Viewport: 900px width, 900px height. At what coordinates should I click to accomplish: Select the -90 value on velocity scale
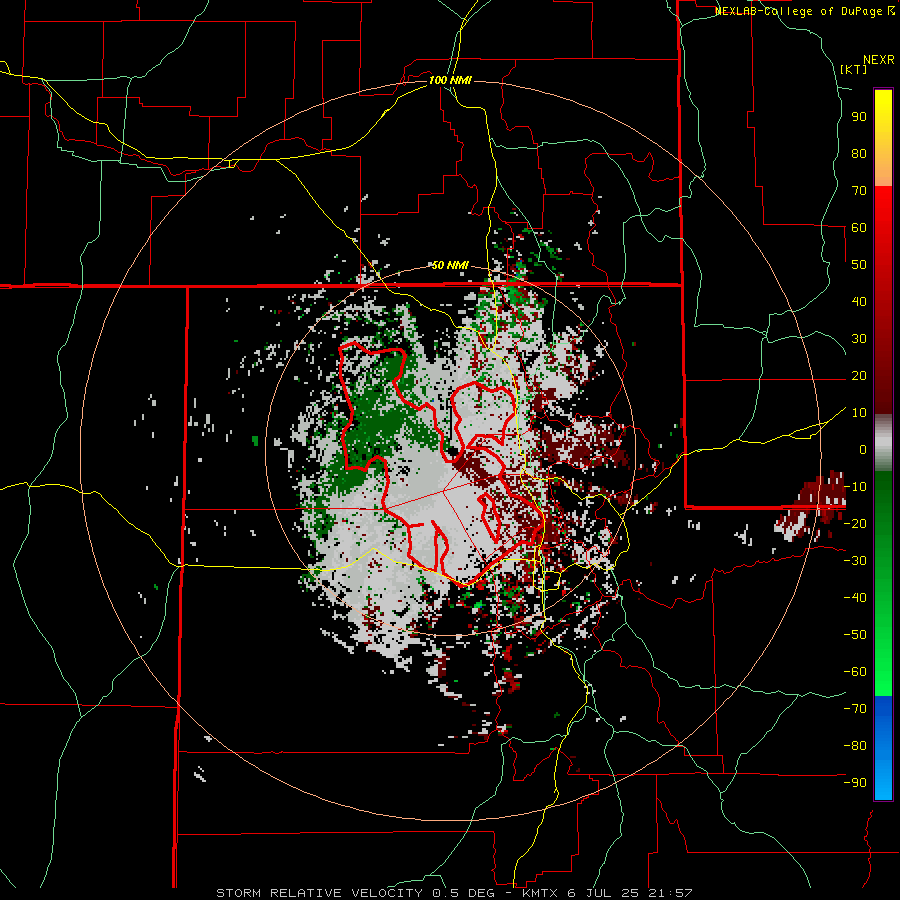tap(855, 783)
